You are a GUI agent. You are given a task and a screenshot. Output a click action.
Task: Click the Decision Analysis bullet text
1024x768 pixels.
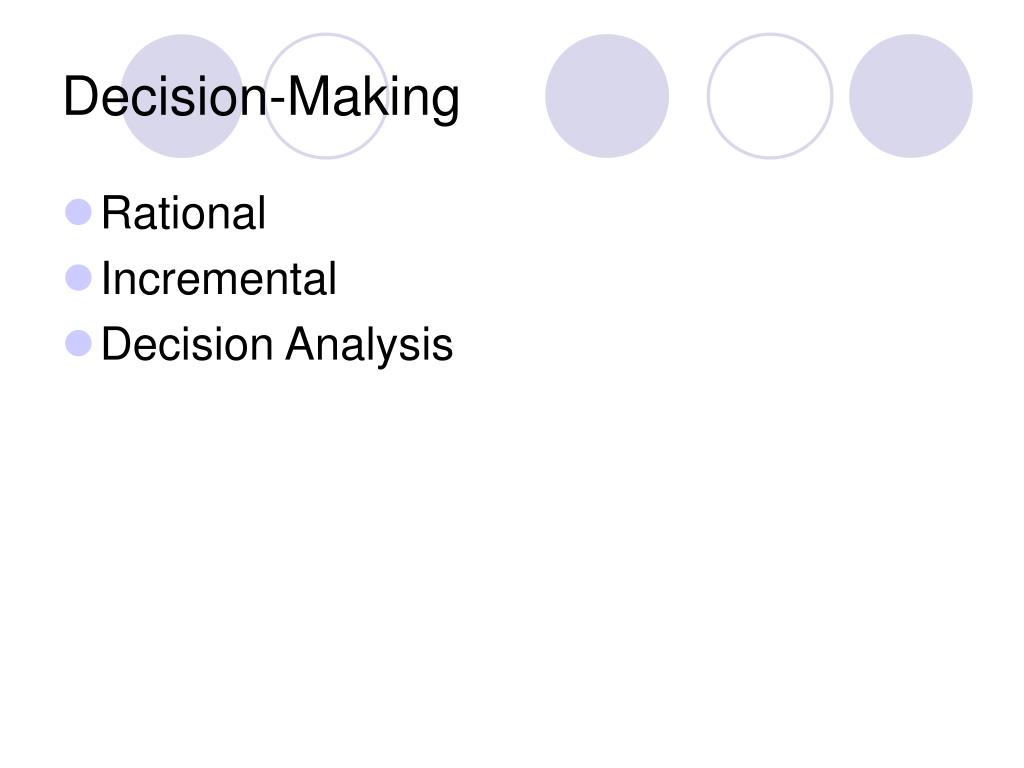[x=277, y=345]
